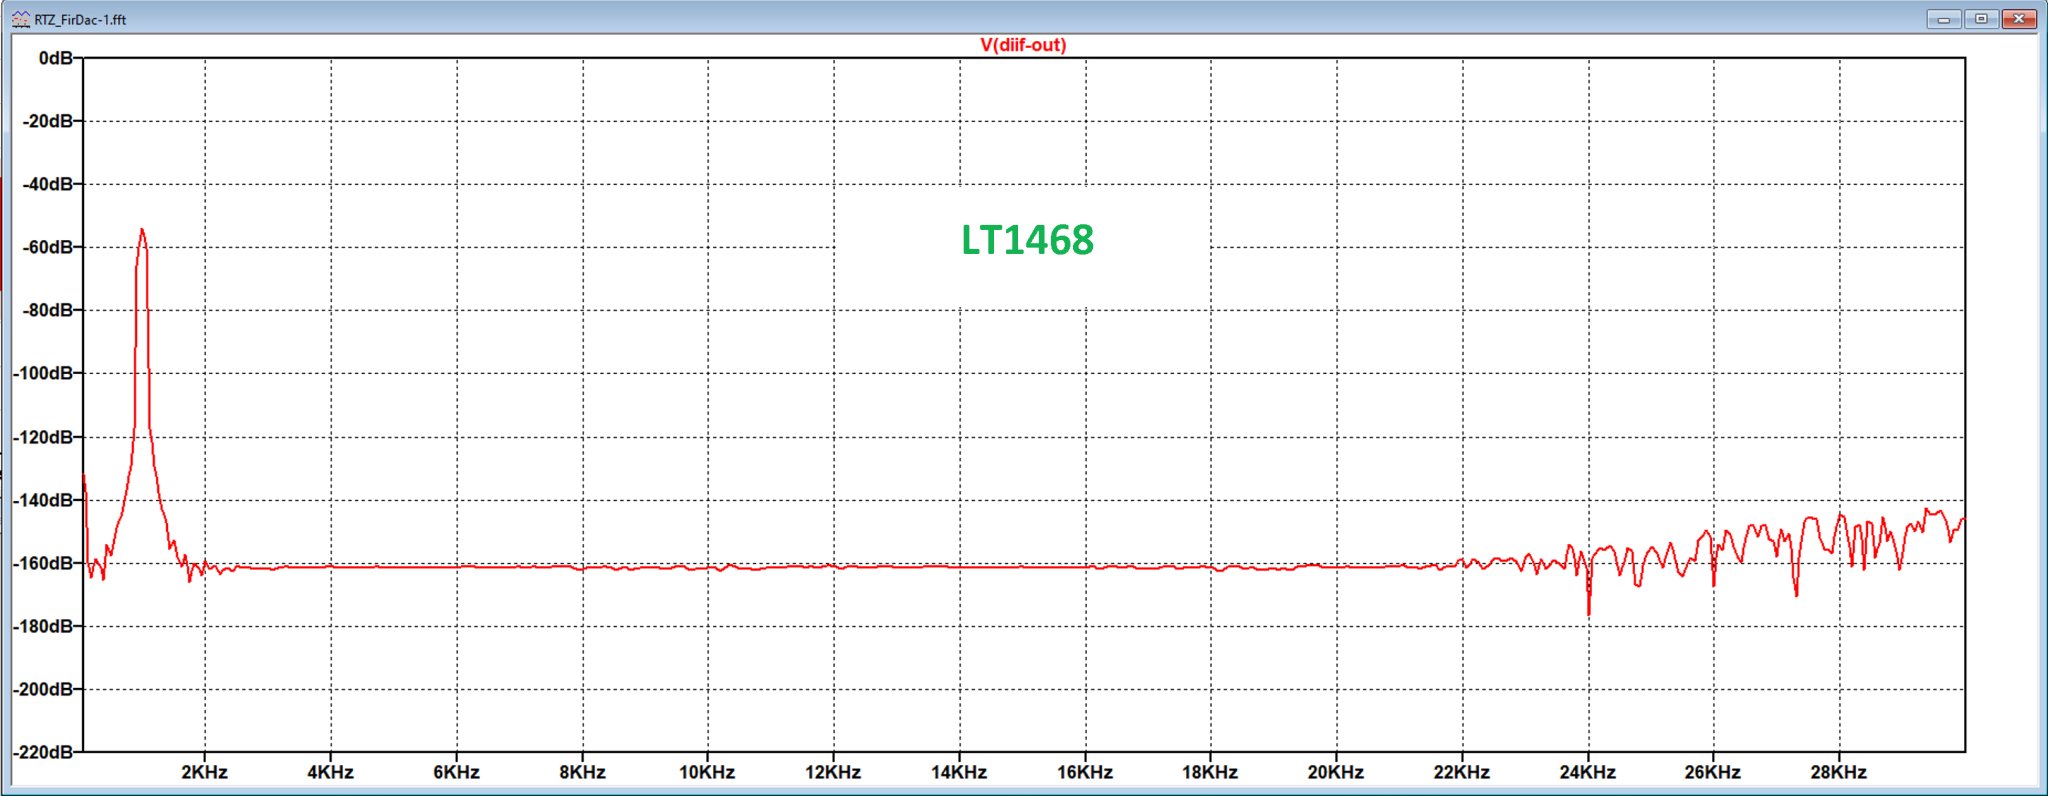
Task: Close the RTZ_FirDac-1.fft window
Action: [x=2018, y=19]
